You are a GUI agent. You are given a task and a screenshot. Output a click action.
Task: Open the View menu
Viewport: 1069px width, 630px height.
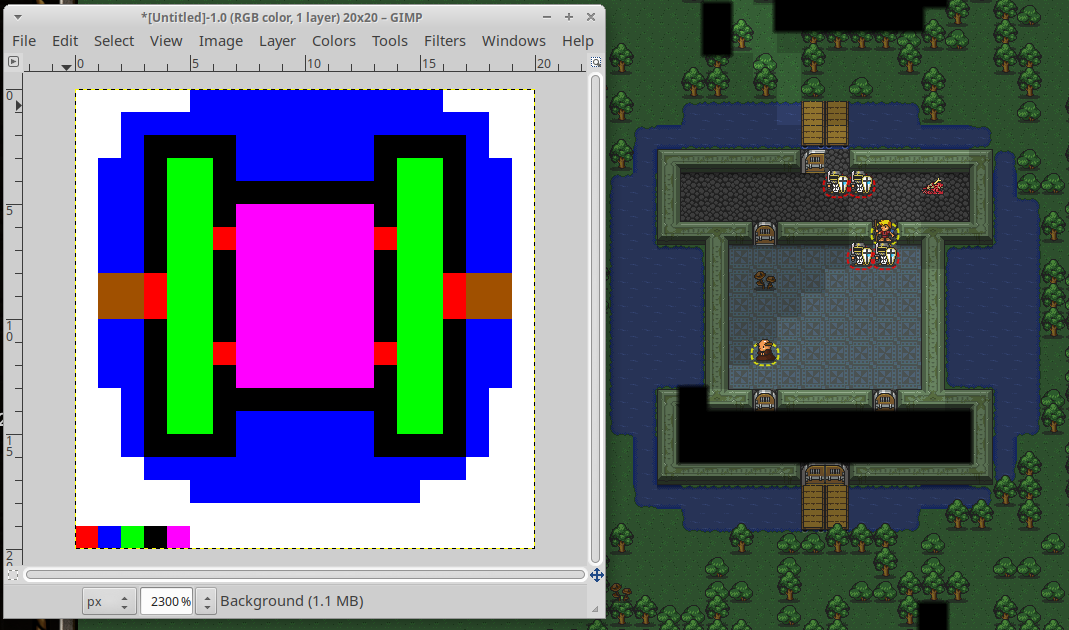(x=166, y=41)
